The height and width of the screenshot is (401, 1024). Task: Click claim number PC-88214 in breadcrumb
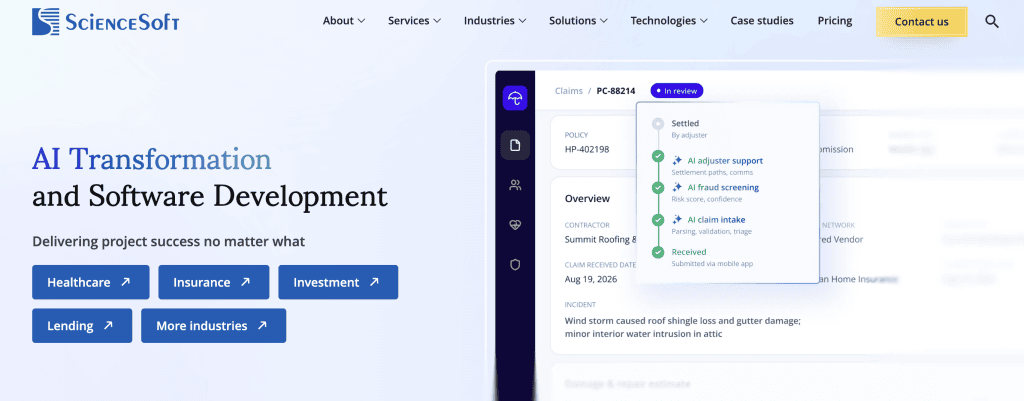tap(615, 91)
